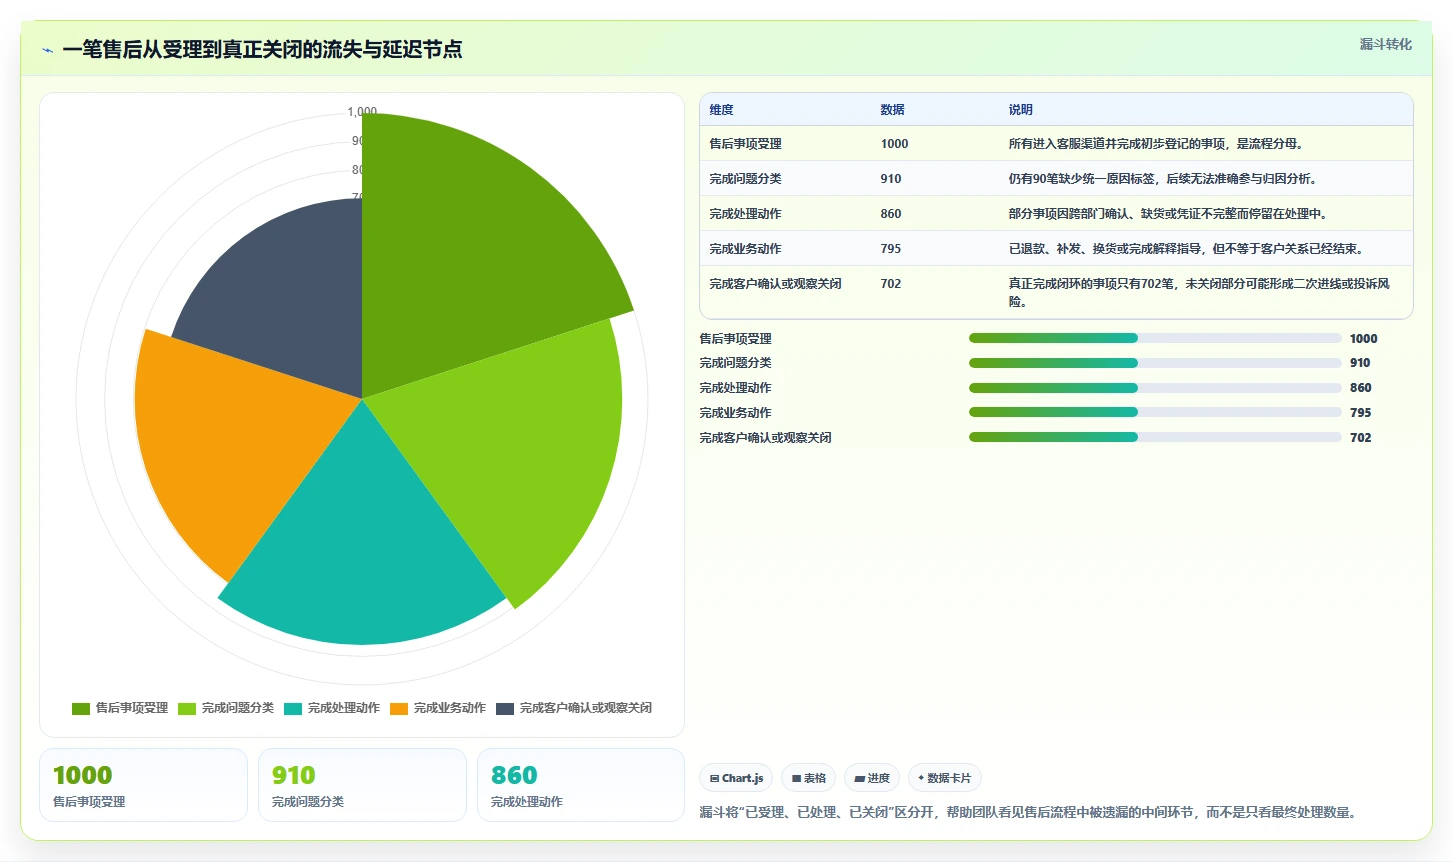
Task: Click the 完成客户确认或观察关闭 progress bar
Action: point(1155,437)
